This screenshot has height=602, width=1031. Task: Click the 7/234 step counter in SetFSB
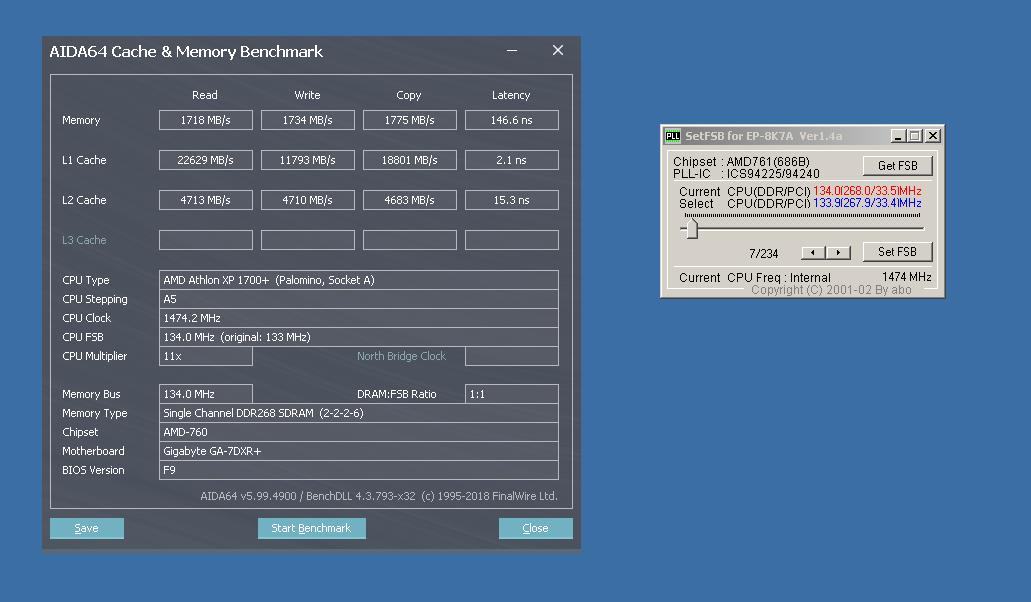click(x=763, y=254)
